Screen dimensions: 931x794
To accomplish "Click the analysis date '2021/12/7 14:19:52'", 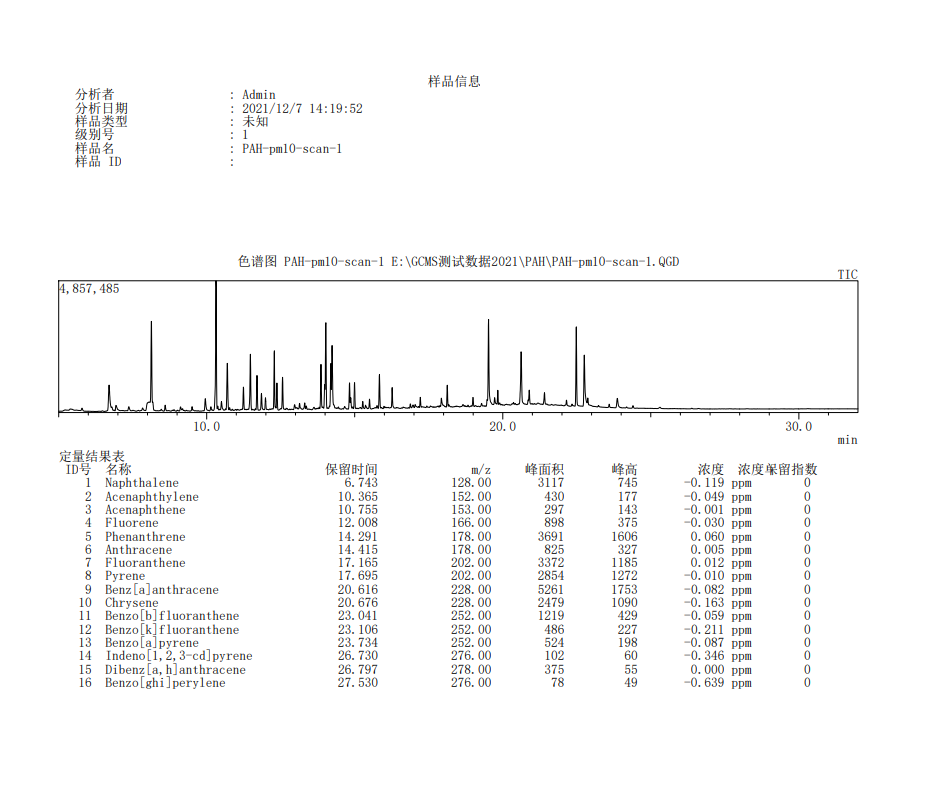I will click(x=302, y=109).
